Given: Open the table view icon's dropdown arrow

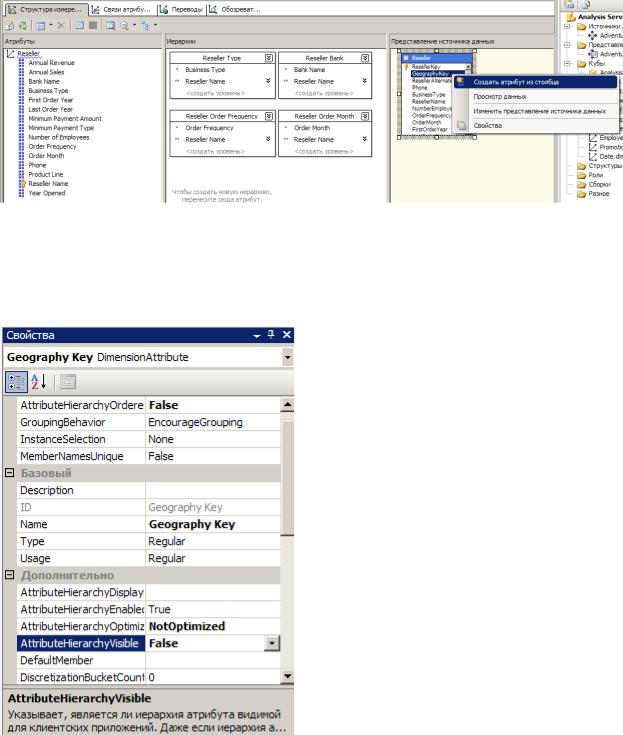Looking at the screenshot, I should 51,25.
